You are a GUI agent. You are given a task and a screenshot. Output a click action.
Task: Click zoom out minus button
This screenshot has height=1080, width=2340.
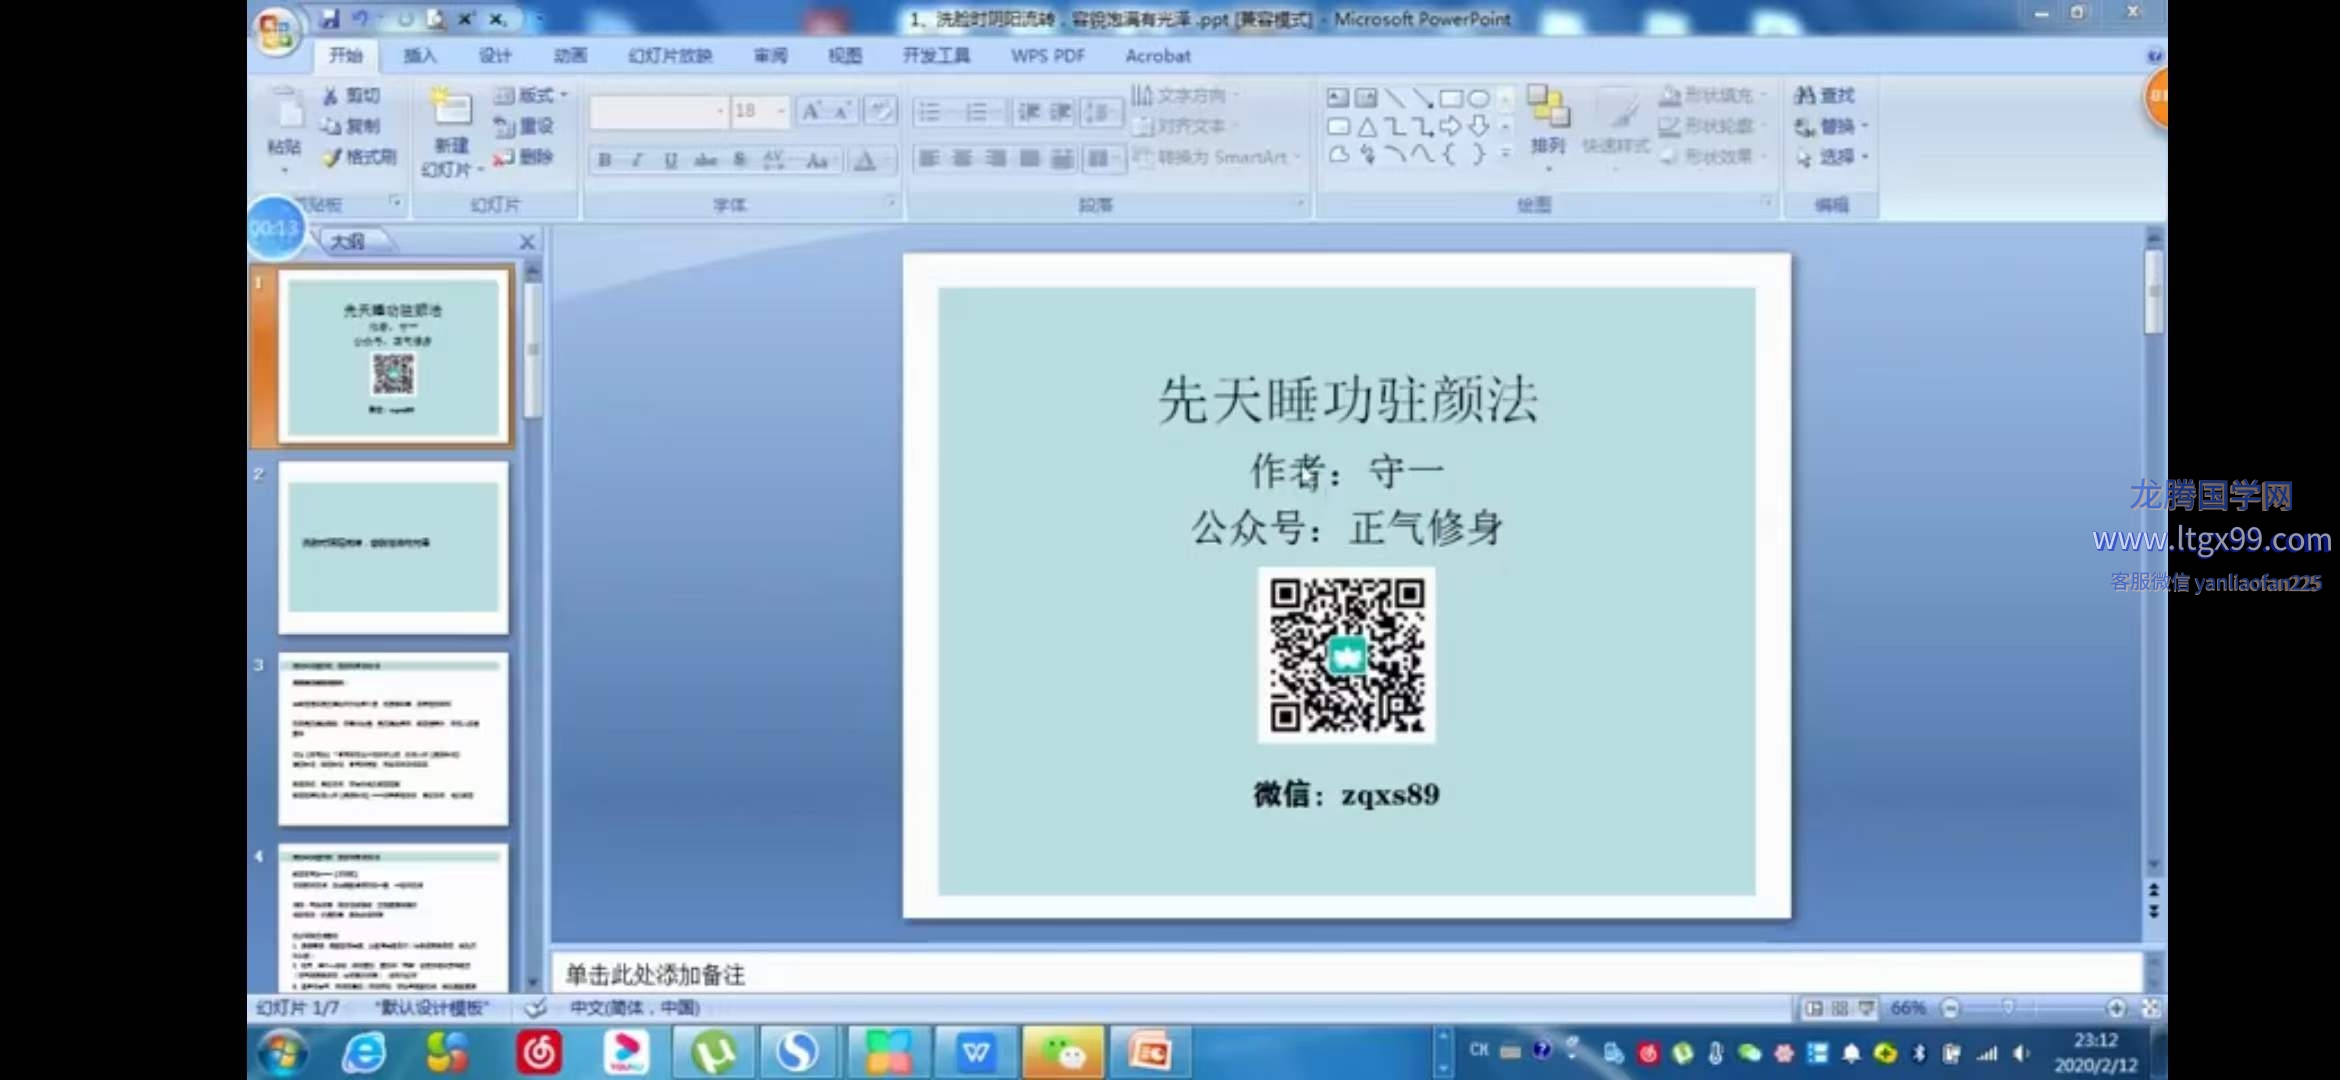coord(1951,1008)
